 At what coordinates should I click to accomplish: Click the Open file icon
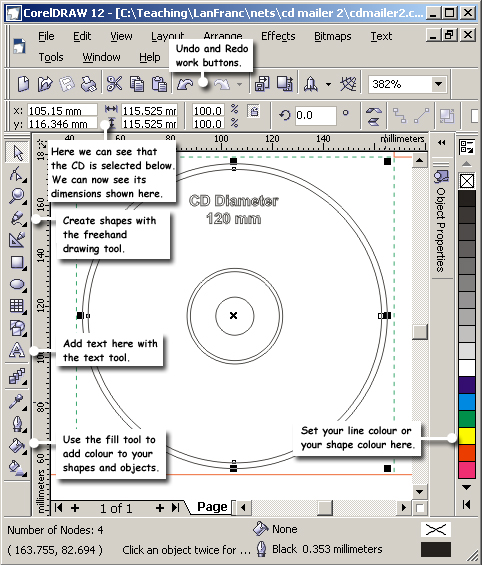pyautogui.click(x=45, y=84)
